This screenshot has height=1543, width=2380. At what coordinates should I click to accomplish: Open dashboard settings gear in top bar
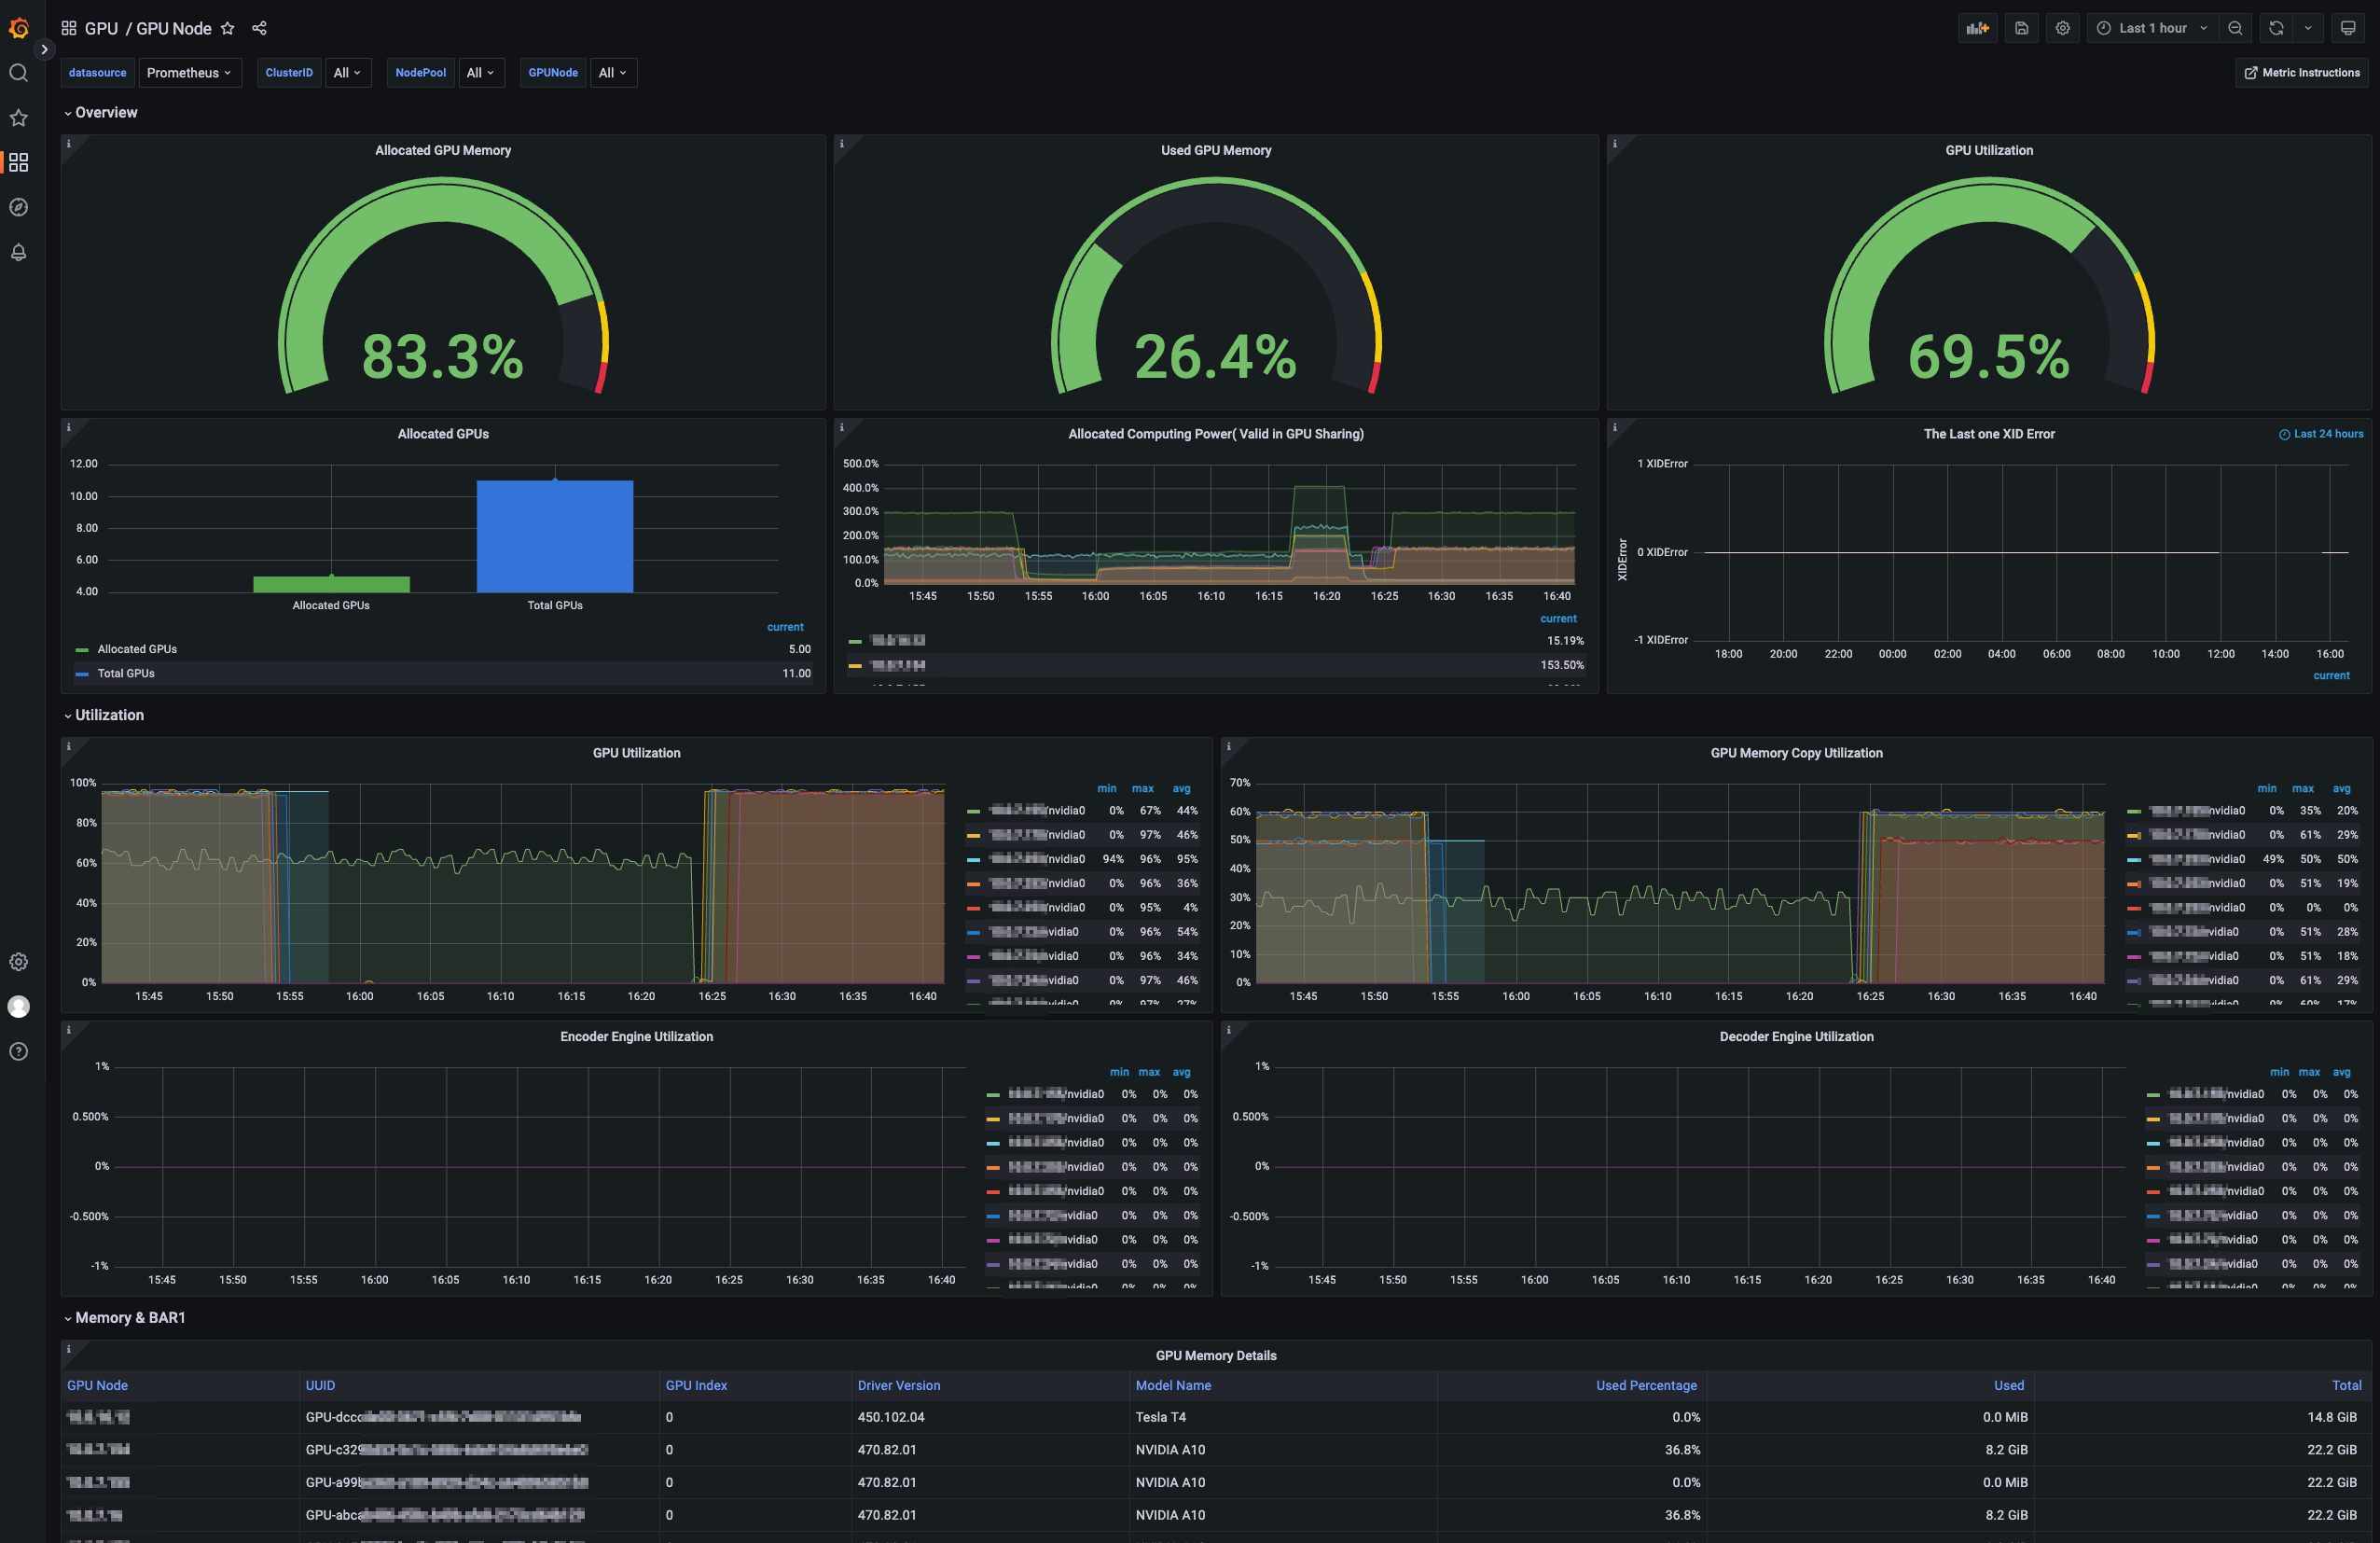2062,28
